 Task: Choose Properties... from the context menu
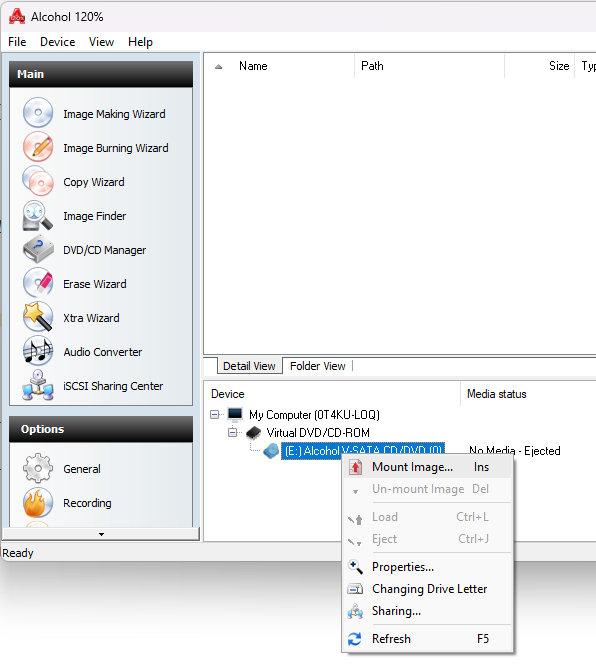(x=428, y=567)
